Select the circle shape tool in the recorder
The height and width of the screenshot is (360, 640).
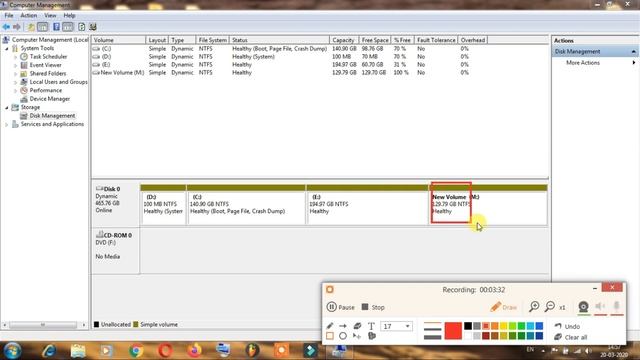343,336
